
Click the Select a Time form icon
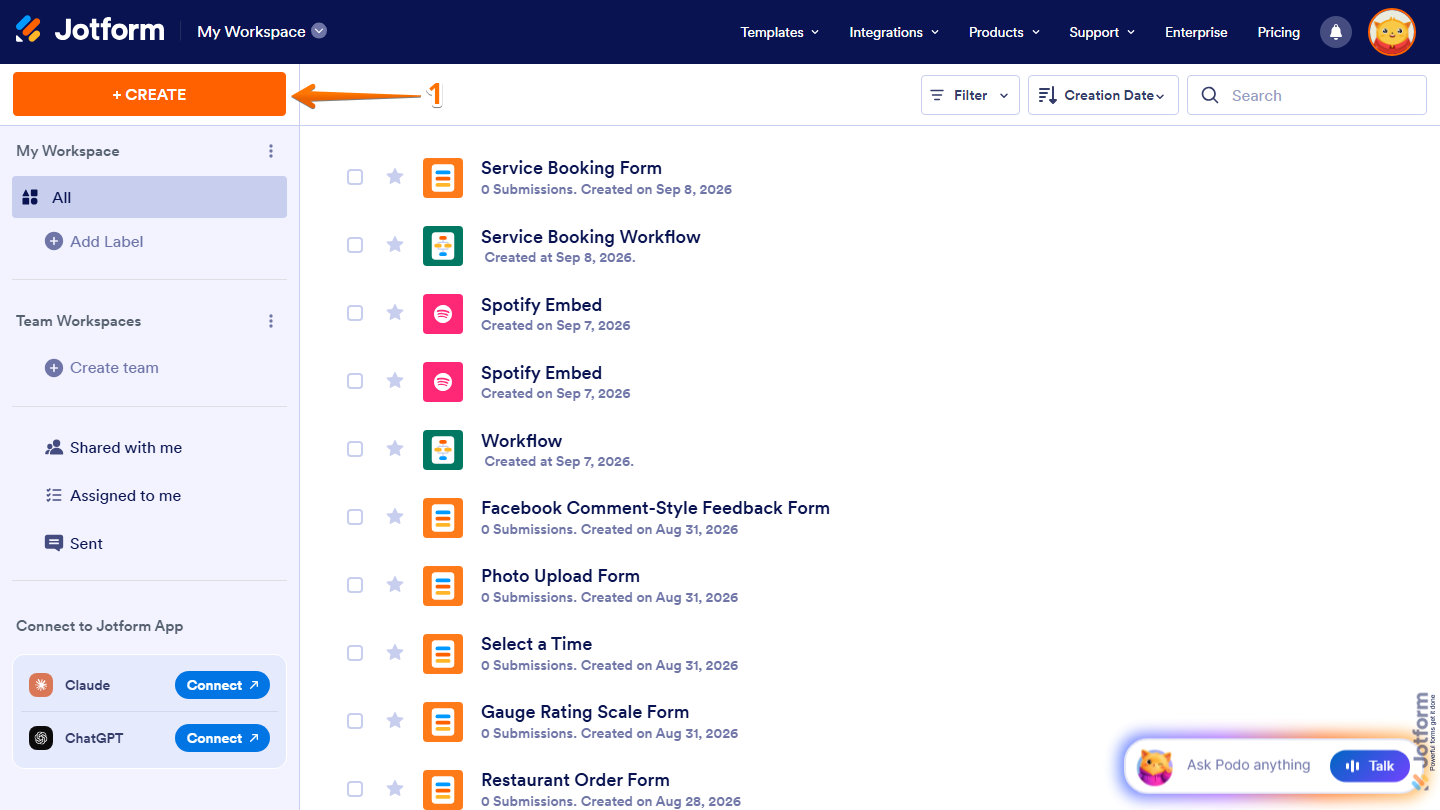pos(443,654)
